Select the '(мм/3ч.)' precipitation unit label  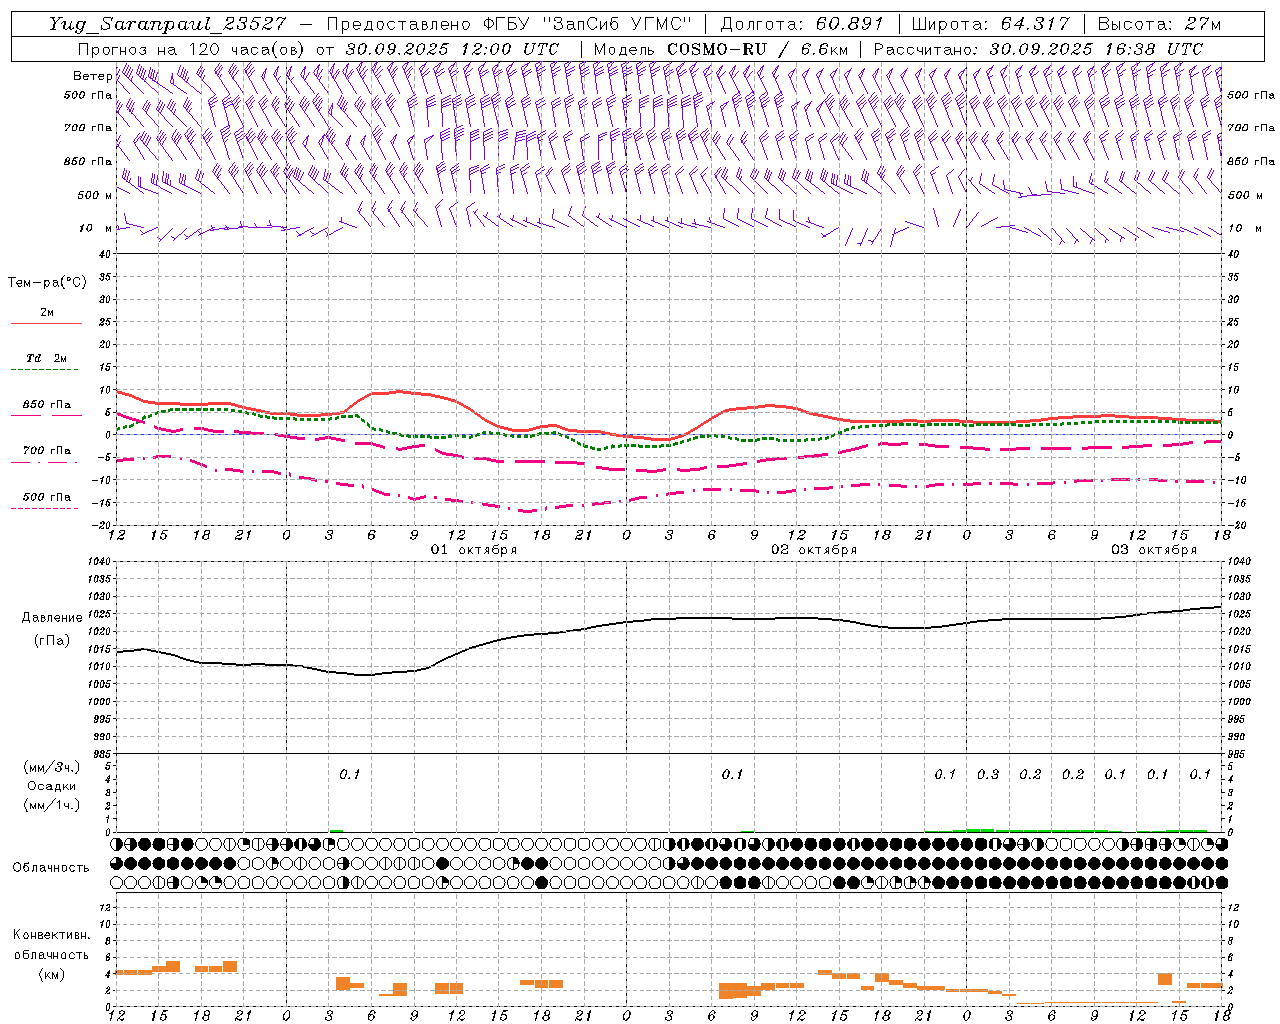tap(52, 767)
